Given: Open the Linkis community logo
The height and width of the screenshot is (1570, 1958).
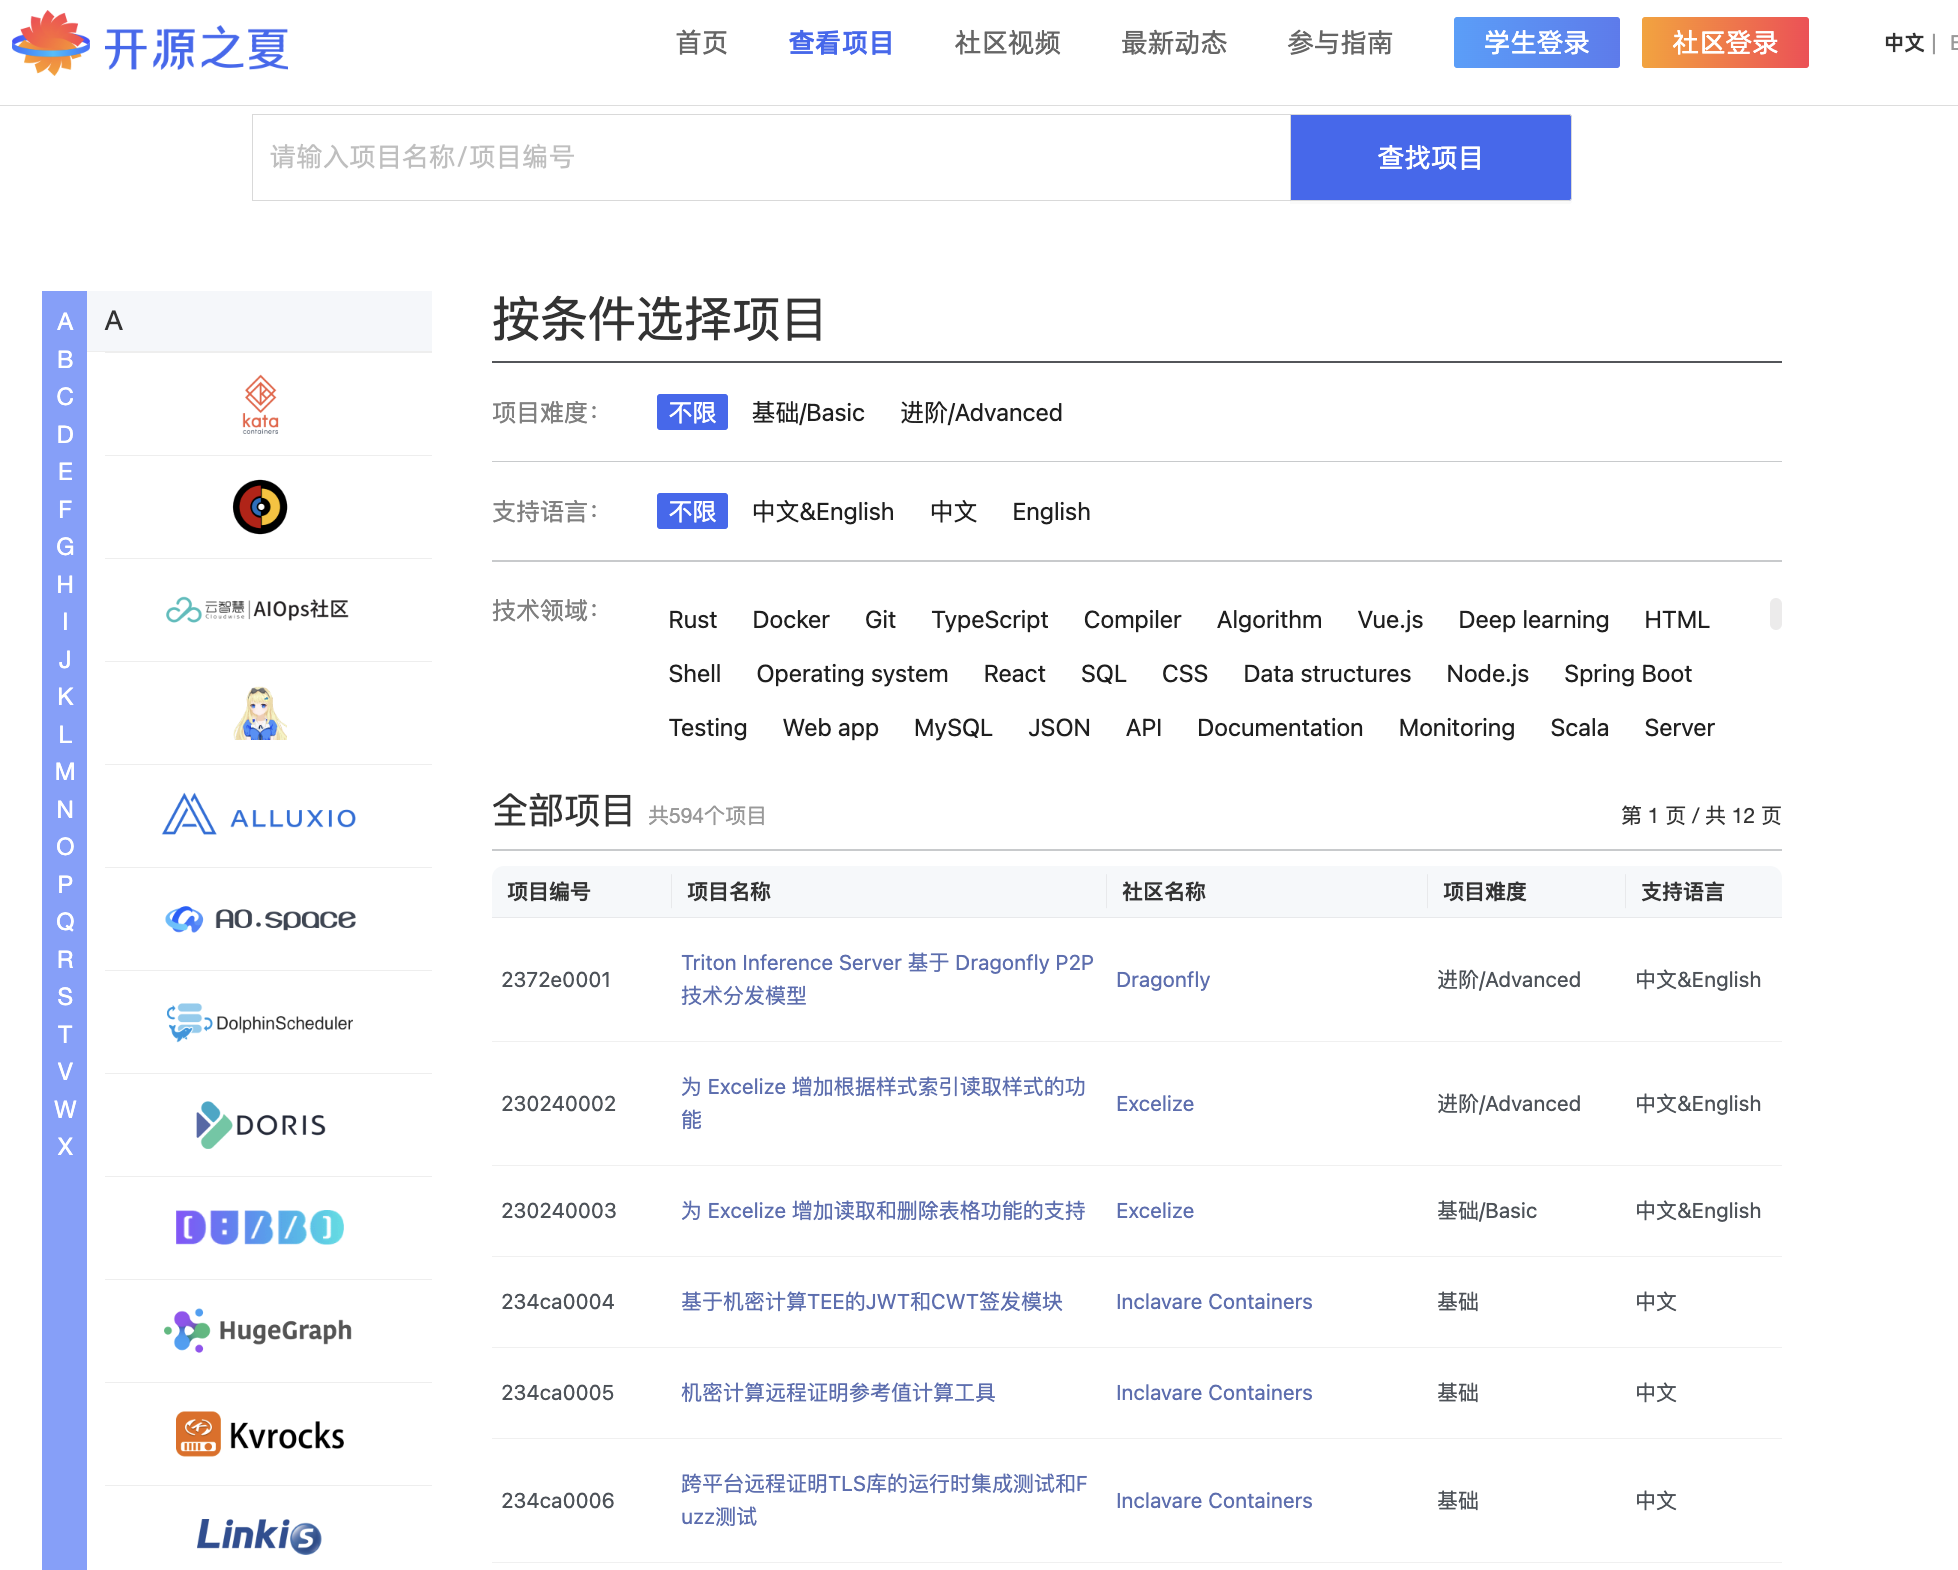Looking at the screenshot, I should [260, 1535].
